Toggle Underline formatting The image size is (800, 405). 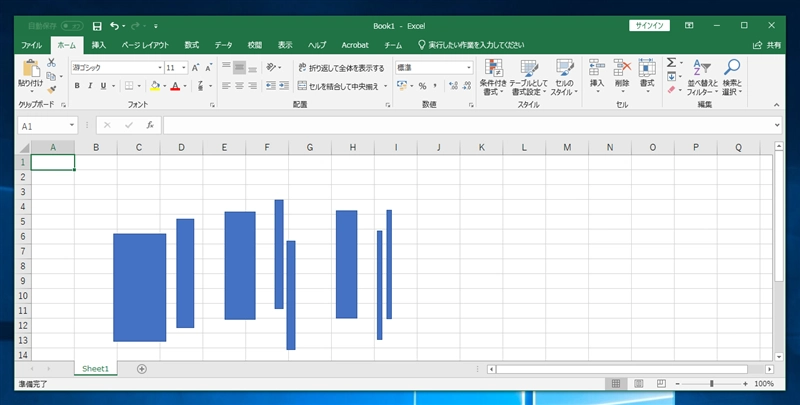tap(103, 86)
